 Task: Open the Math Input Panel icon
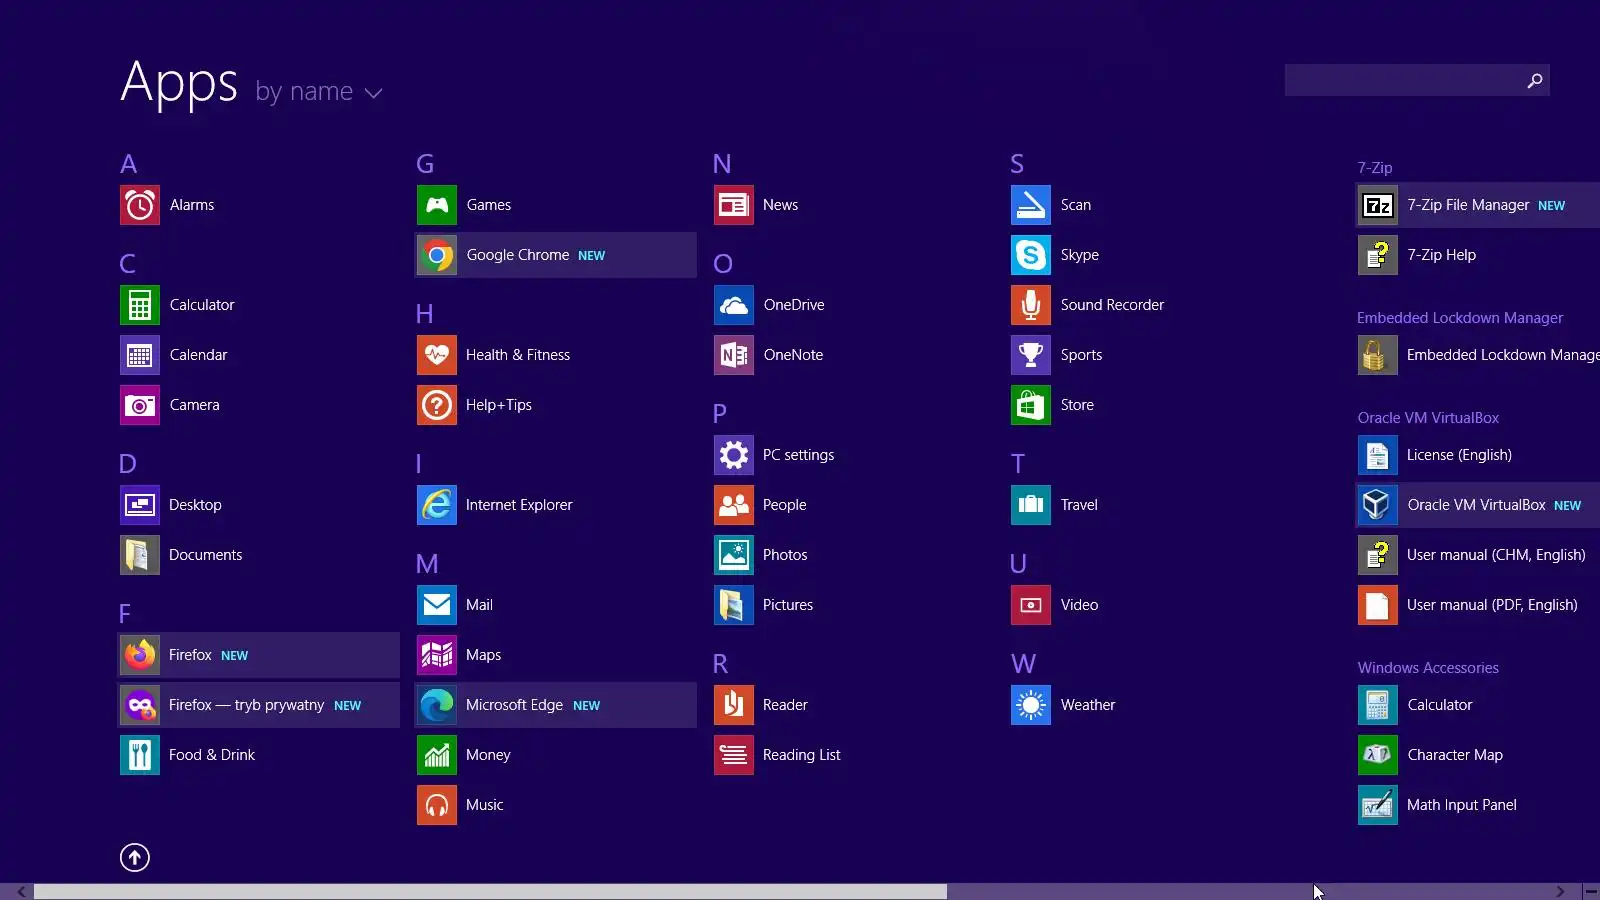coord(1378,805)
